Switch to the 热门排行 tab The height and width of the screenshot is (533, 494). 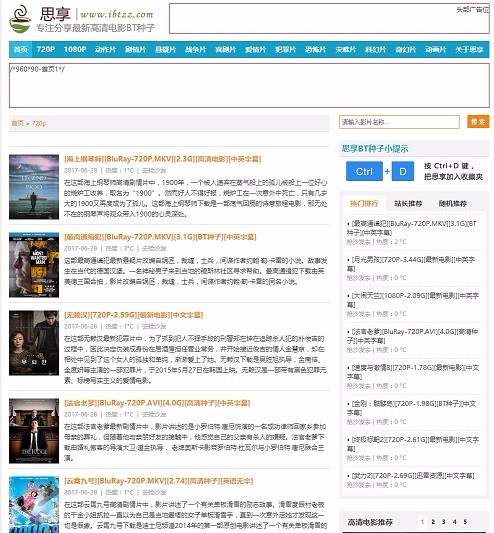click(364, 203)
